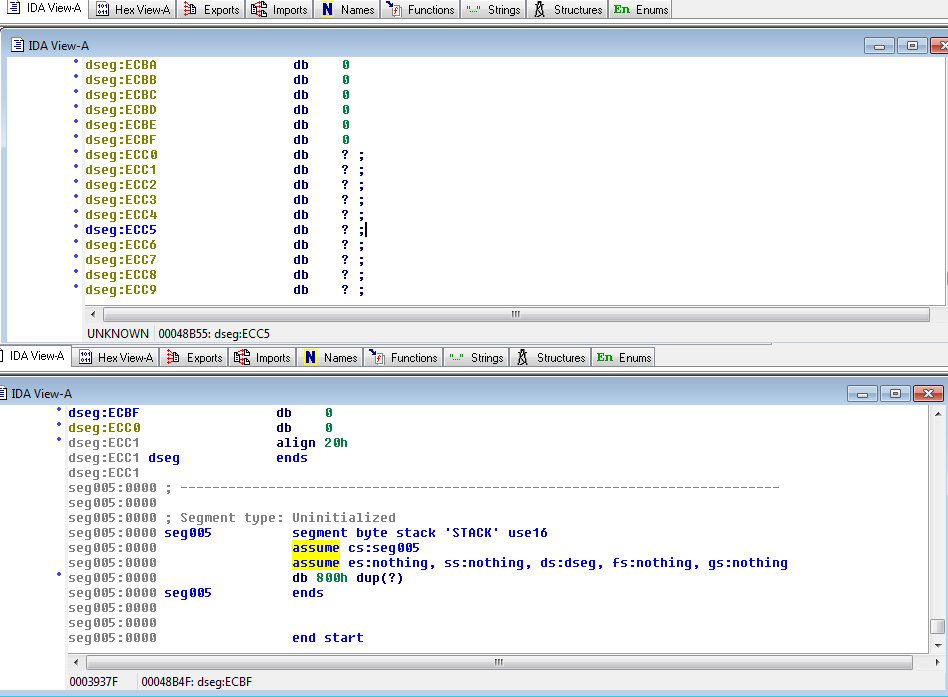Click the Structures icon in the upper tab bar
The image size is (948, 697).
(539, 10)
